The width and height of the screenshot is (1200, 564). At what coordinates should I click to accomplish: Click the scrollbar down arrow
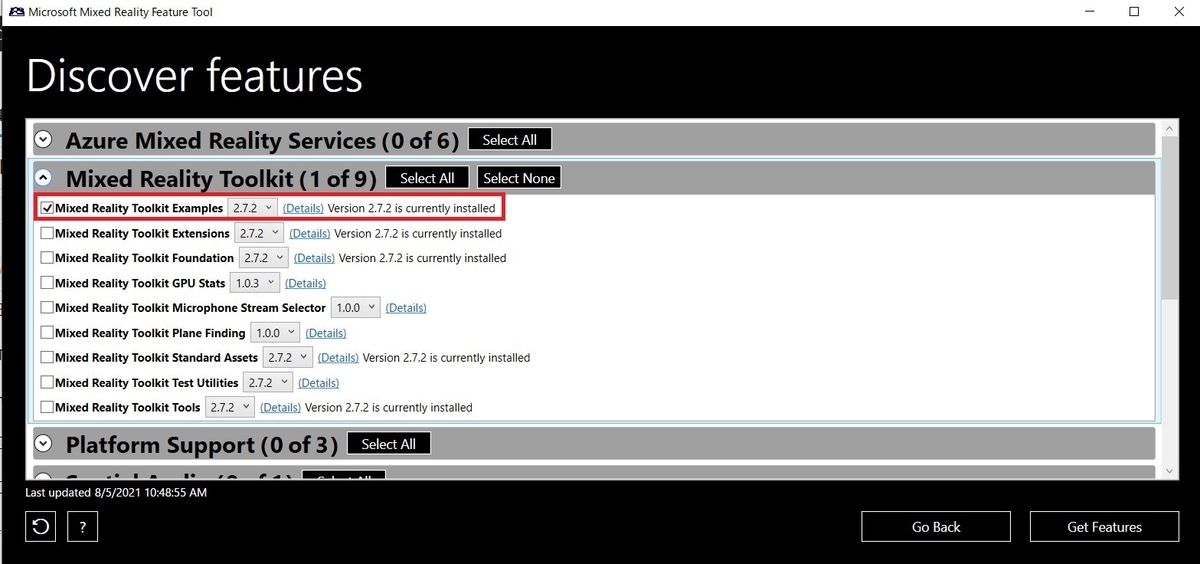tap(1169, 470)
